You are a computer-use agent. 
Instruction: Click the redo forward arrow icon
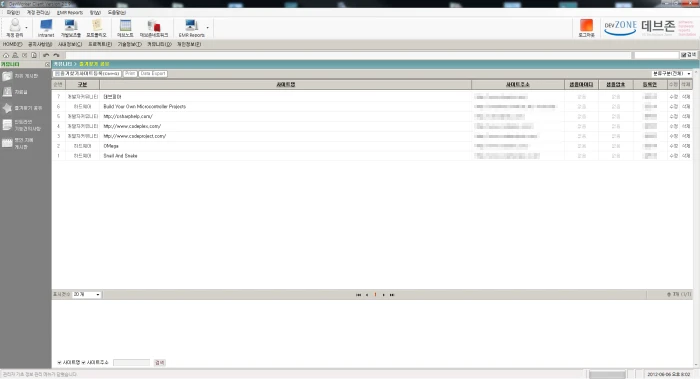click(56, 55)
